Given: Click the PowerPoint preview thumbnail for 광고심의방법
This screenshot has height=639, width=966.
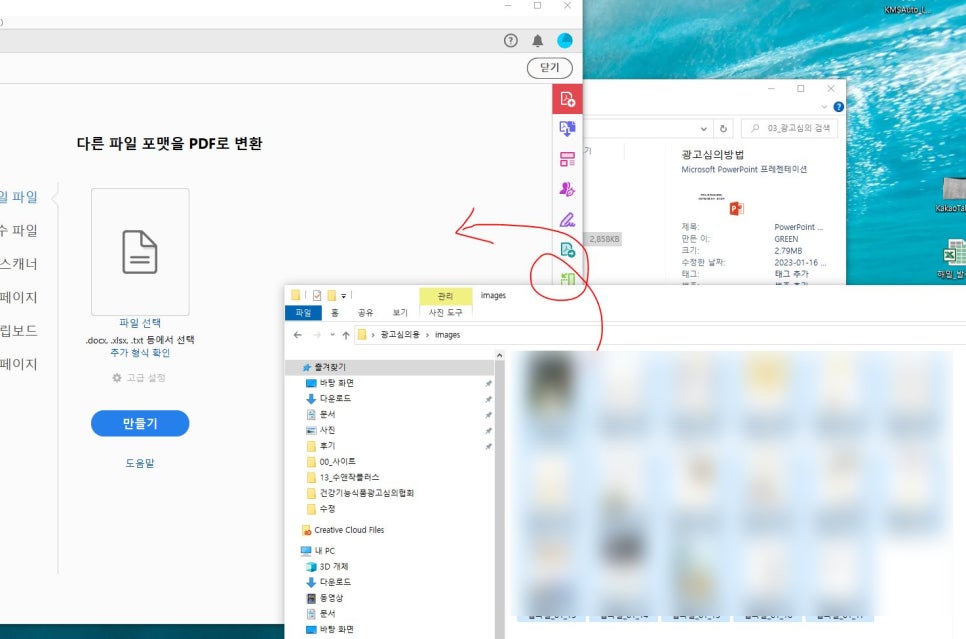Looking at the screenshot, I should pos(721,203).
